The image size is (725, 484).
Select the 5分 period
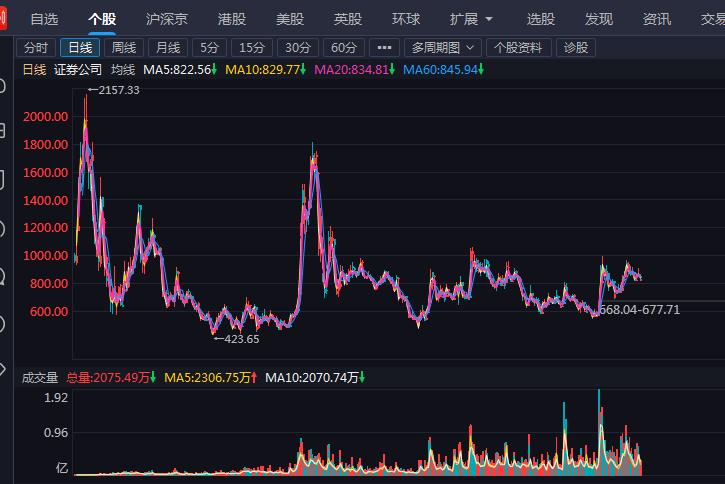click(209, 48)
